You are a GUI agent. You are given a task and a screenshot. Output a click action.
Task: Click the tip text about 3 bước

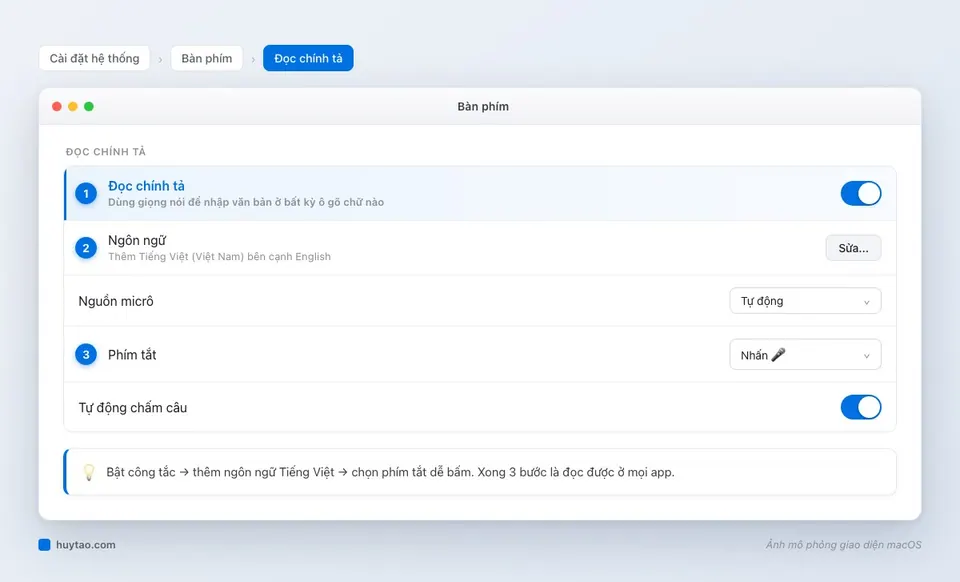[x=391, y=472]
